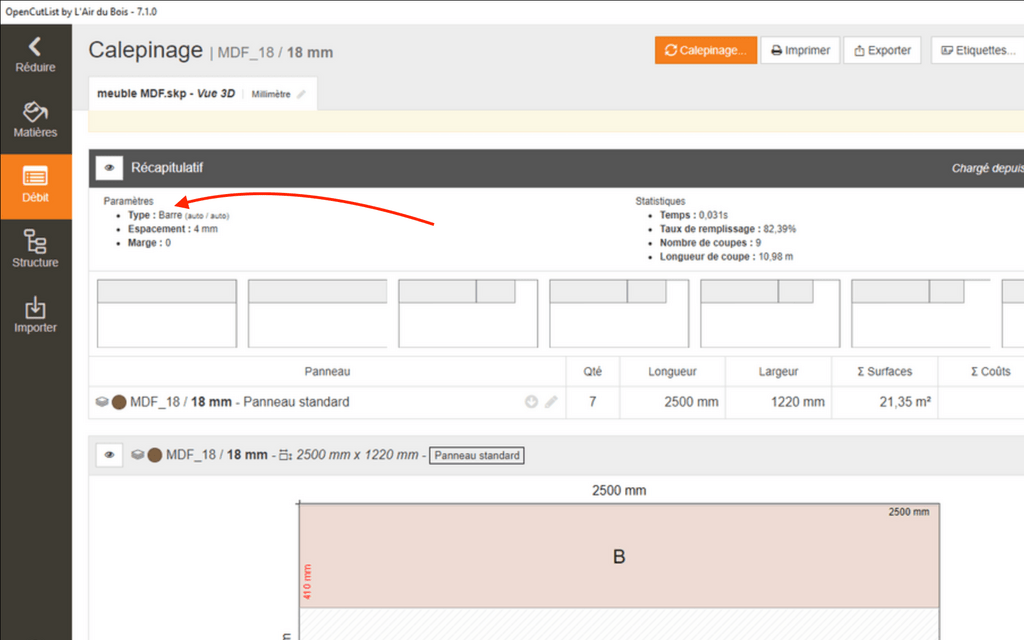Click the round arrow icon in MDF_18 row
Image resolution: width=1024 pixels, height=640 pixels.
[x=531, y=402]
